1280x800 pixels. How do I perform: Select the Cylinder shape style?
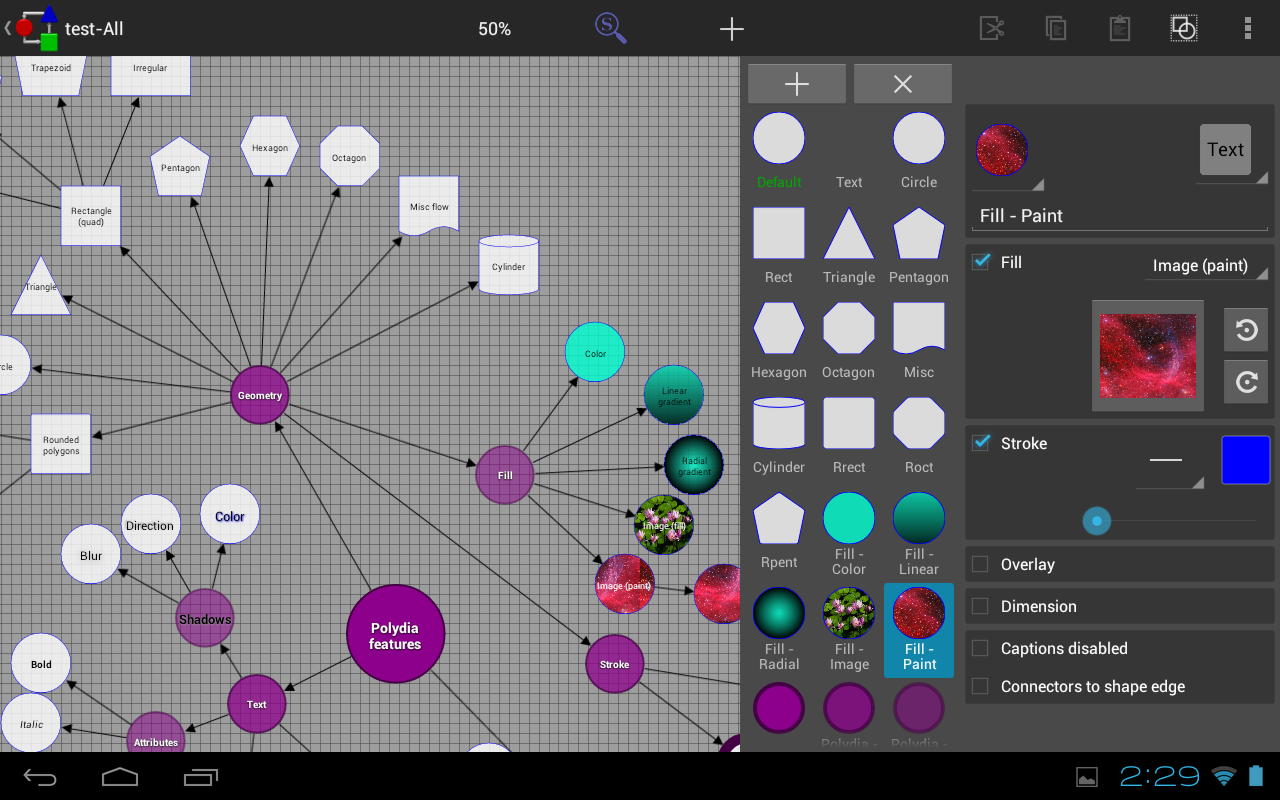779,435
